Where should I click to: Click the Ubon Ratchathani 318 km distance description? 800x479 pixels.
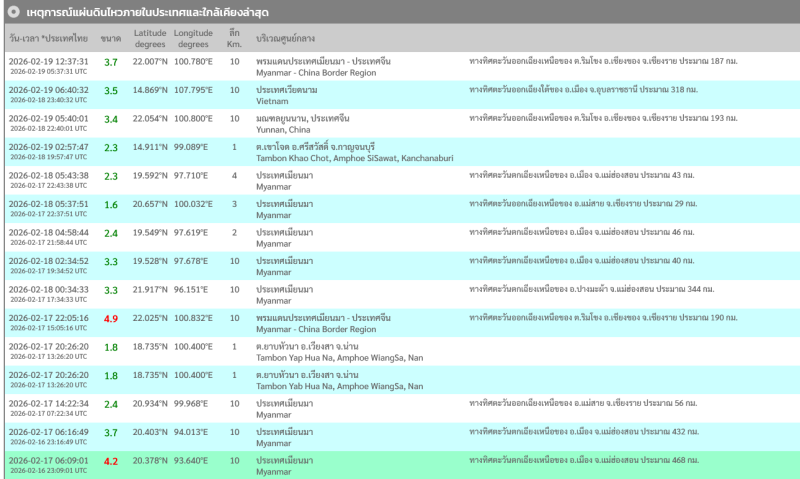tap(585, 90)
